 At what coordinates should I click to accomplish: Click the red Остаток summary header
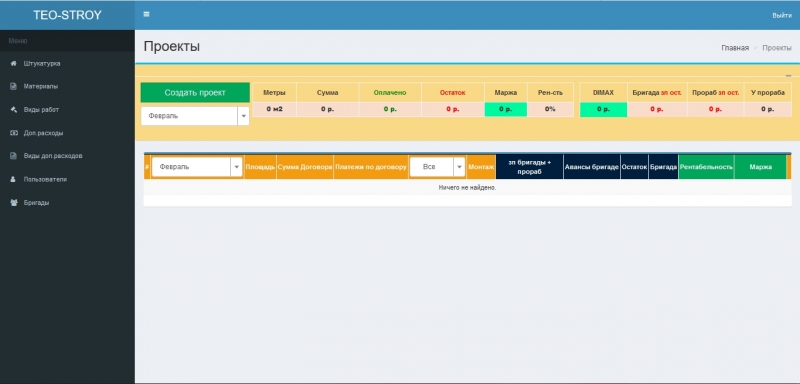click(453, 93)
